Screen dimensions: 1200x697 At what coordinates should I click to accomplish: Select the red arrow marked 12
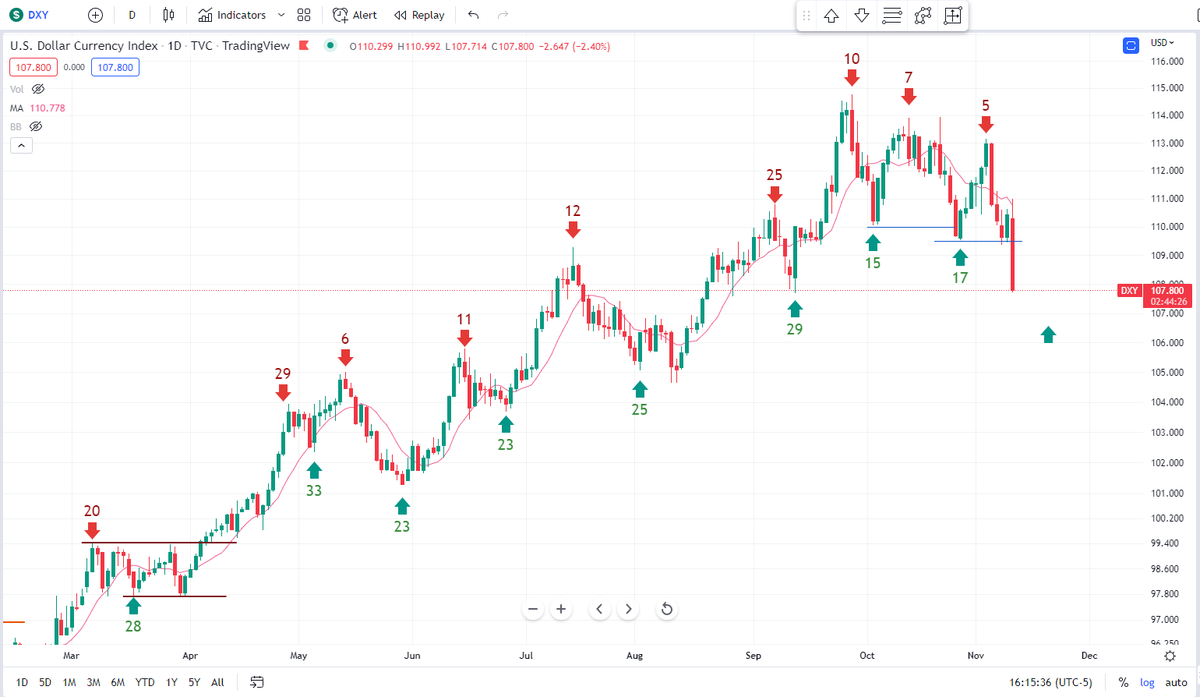[x=572, y=230]
